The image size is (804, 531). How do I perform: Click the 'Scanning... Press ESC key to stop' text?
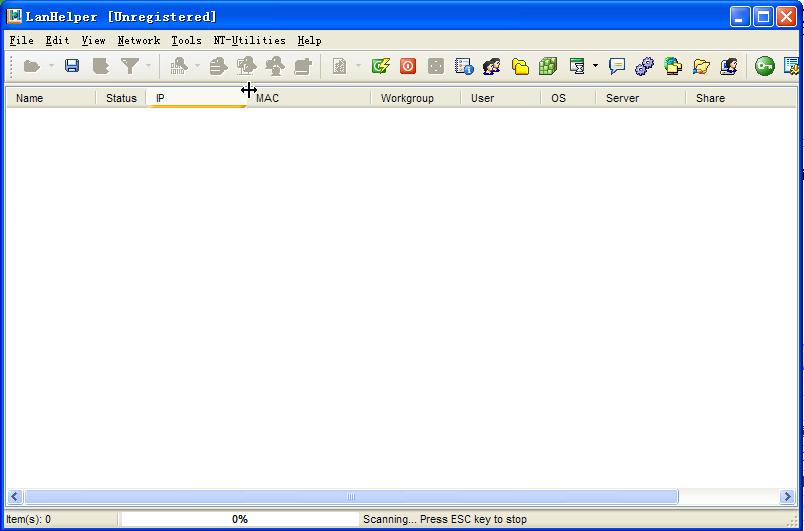pyautogui.click(x=445, y=519)
